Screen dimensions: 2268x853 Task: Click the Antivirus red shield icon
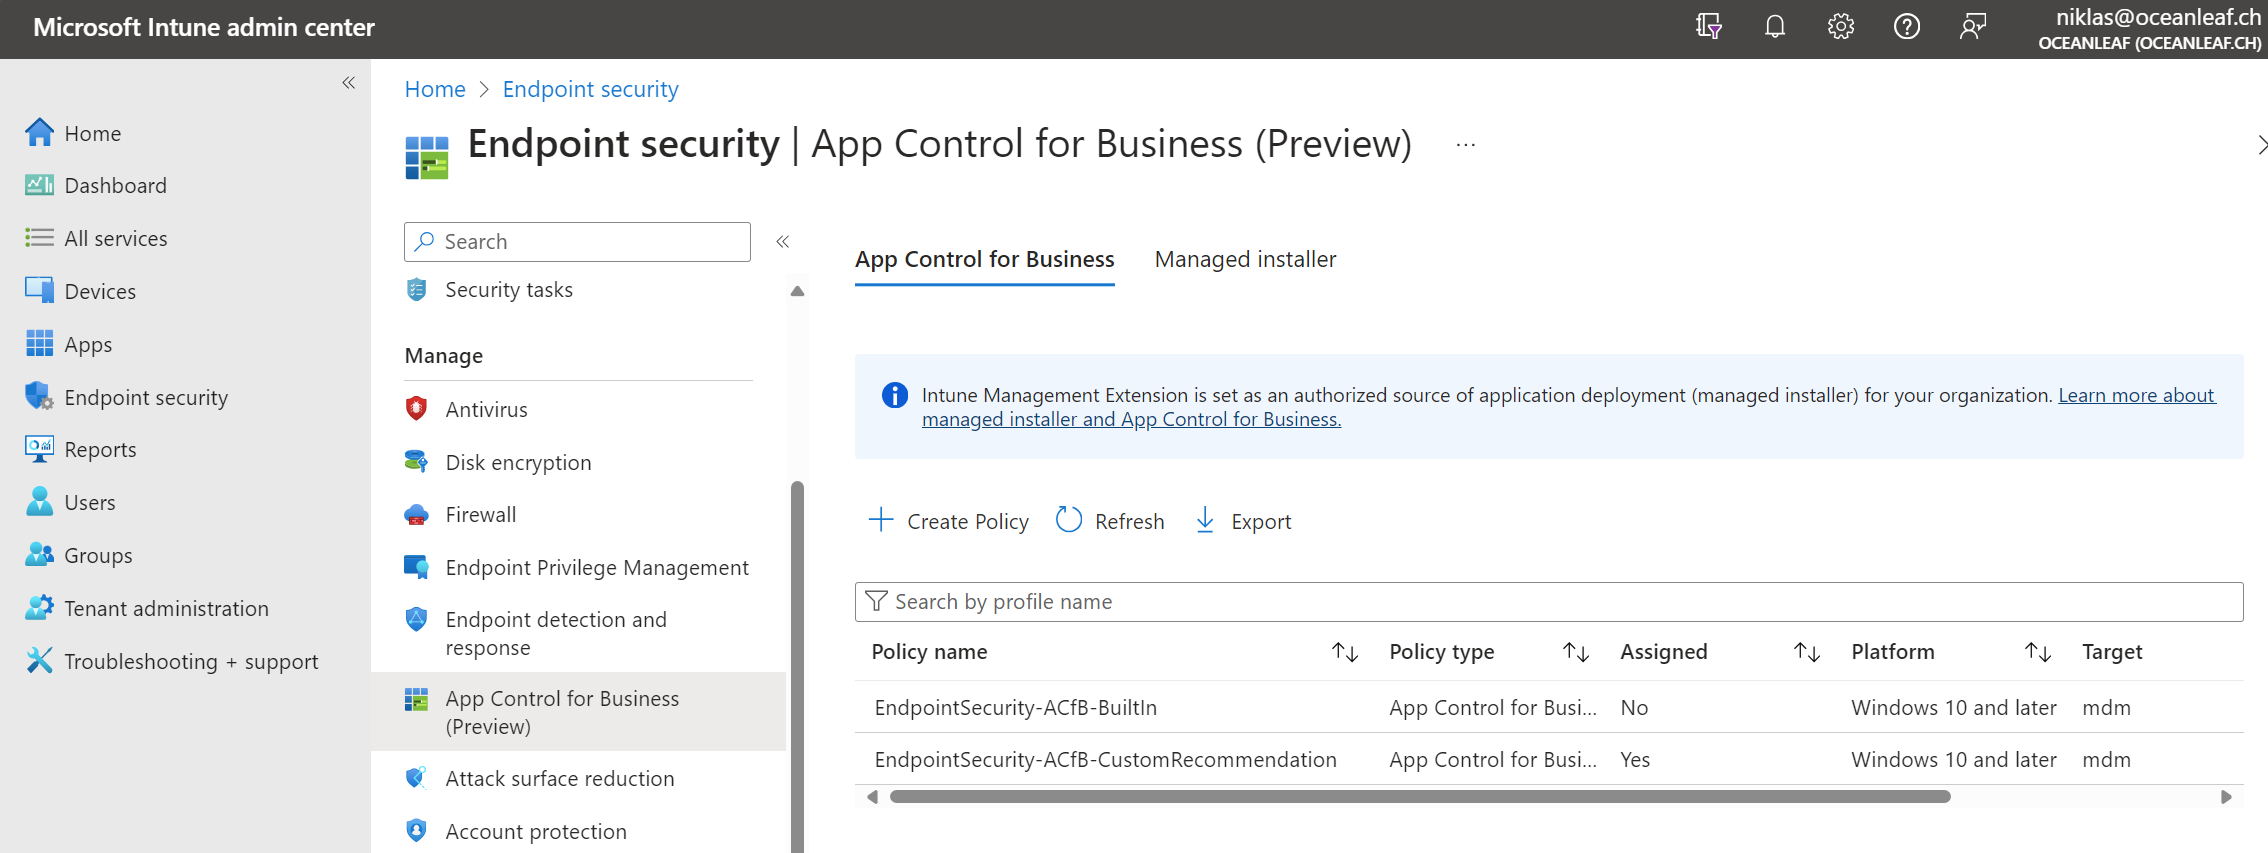pos(417,409)
